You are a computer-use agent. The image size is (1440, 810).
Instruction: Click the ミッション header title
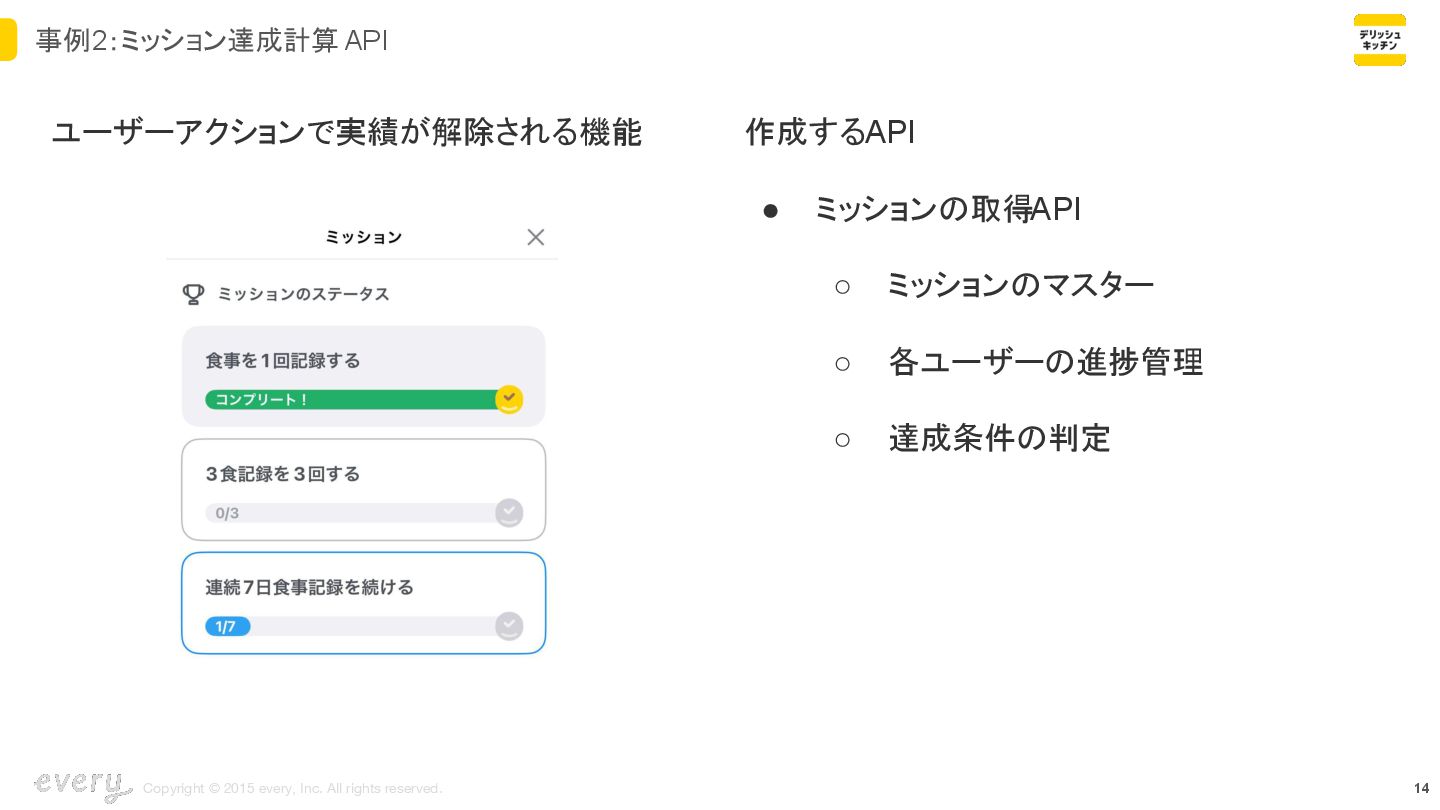pyautogui.click(x=364, y=237)
